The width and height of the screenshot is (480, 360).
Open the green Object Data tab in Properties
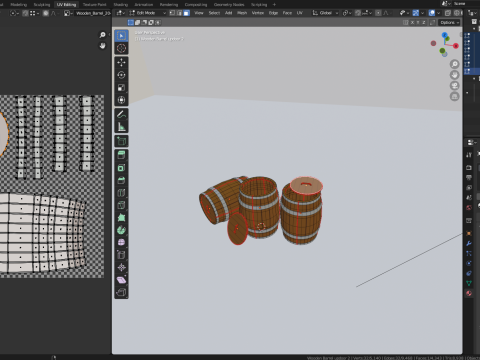469,283
